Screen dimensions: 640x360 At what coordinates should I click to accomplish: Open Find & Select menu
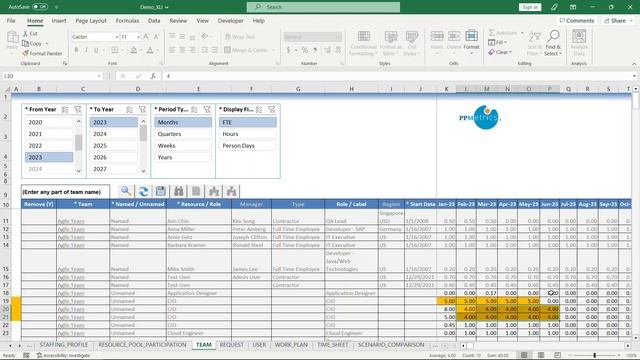[x=553, y=43]
